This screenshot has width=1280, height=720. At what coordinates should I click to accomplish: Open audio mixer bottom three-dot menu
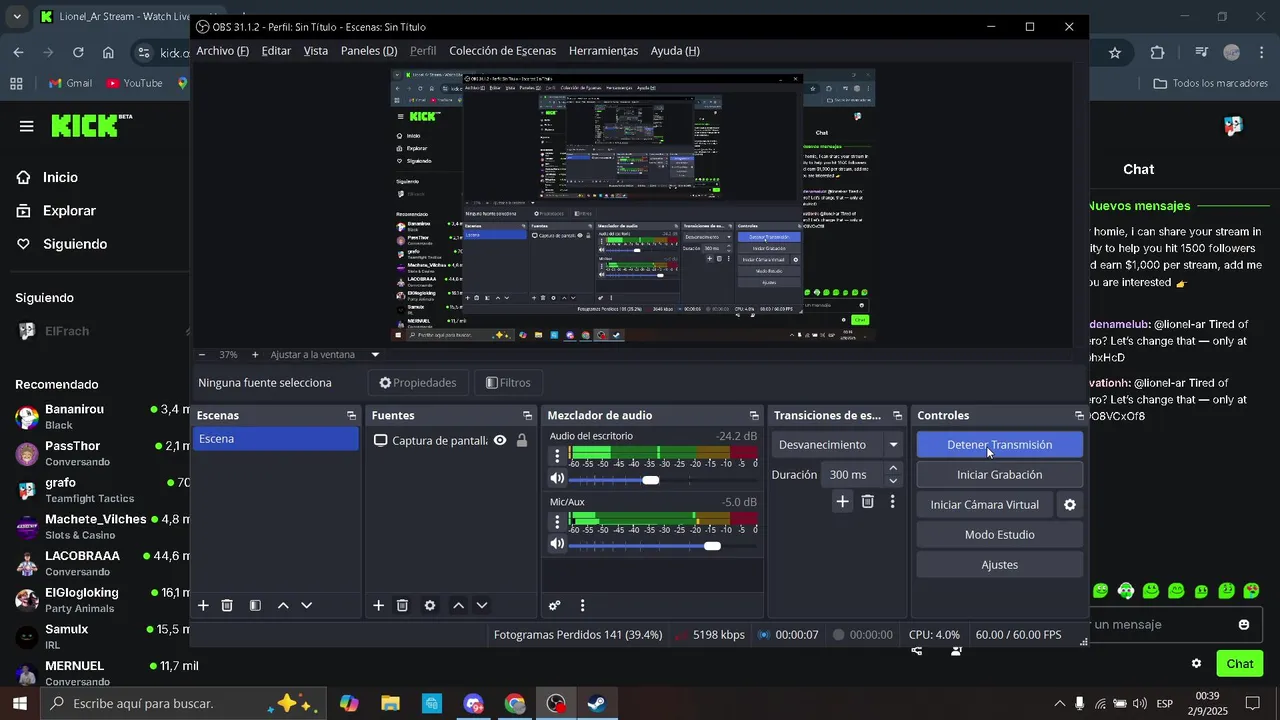[x=582, y=605]
